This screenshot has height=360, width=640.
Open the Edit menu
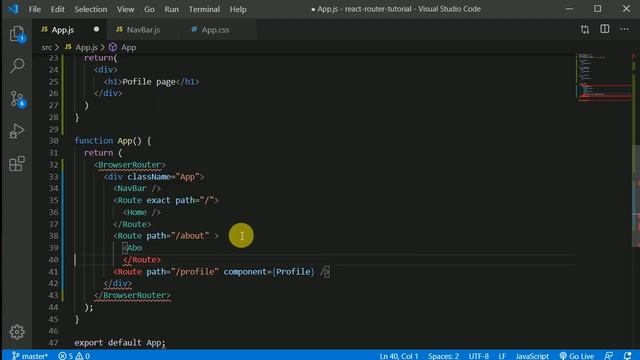coord(57,9)
